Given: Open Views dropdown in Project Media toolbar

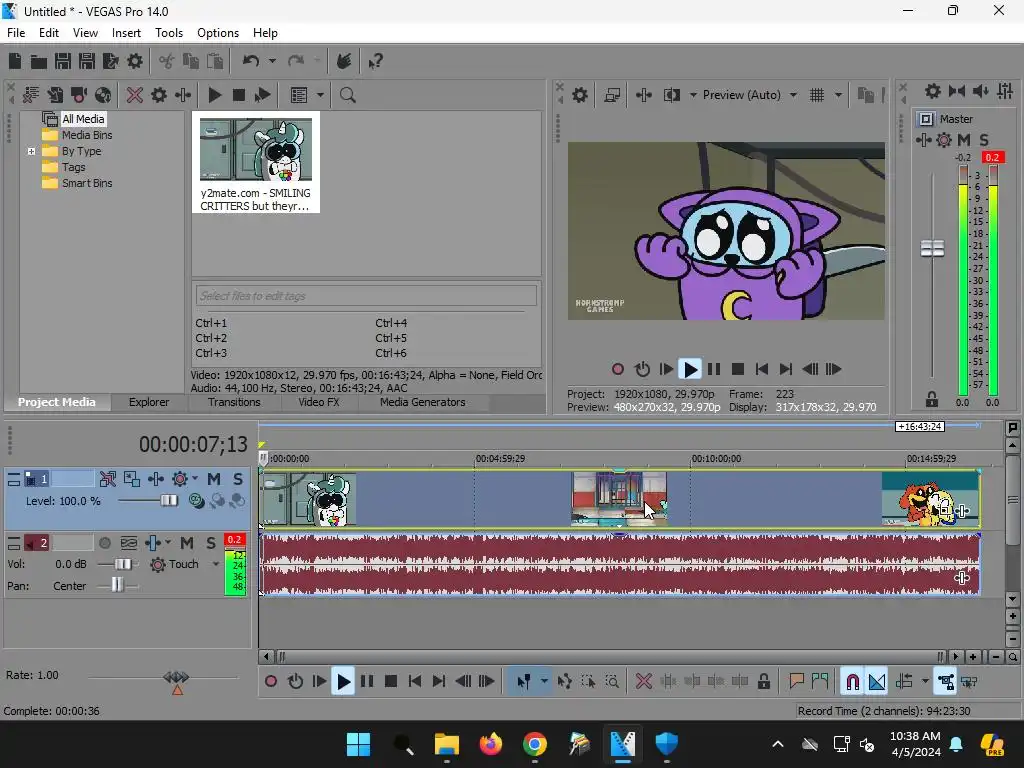Looking at the screenshot, I should point(320,95).
